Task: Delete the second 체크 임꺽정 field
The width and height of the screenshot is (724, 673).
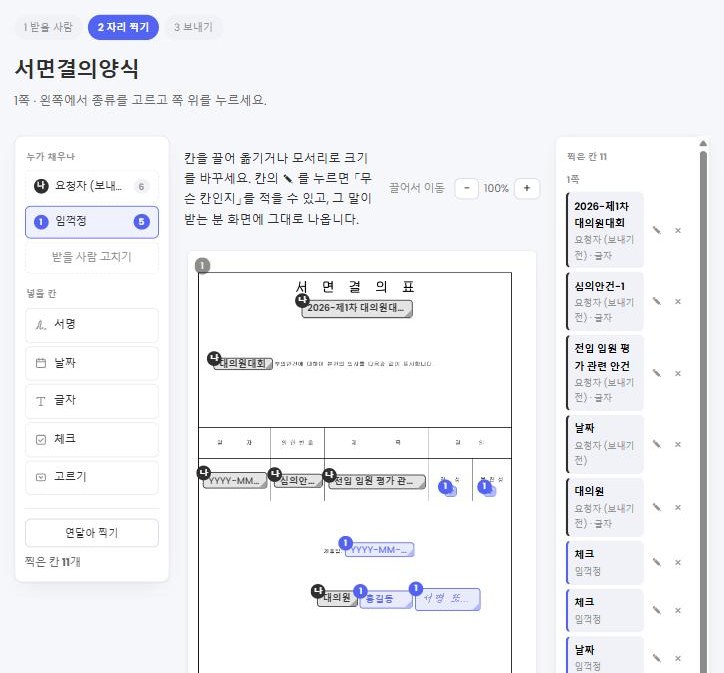Action: pos(678,610)
